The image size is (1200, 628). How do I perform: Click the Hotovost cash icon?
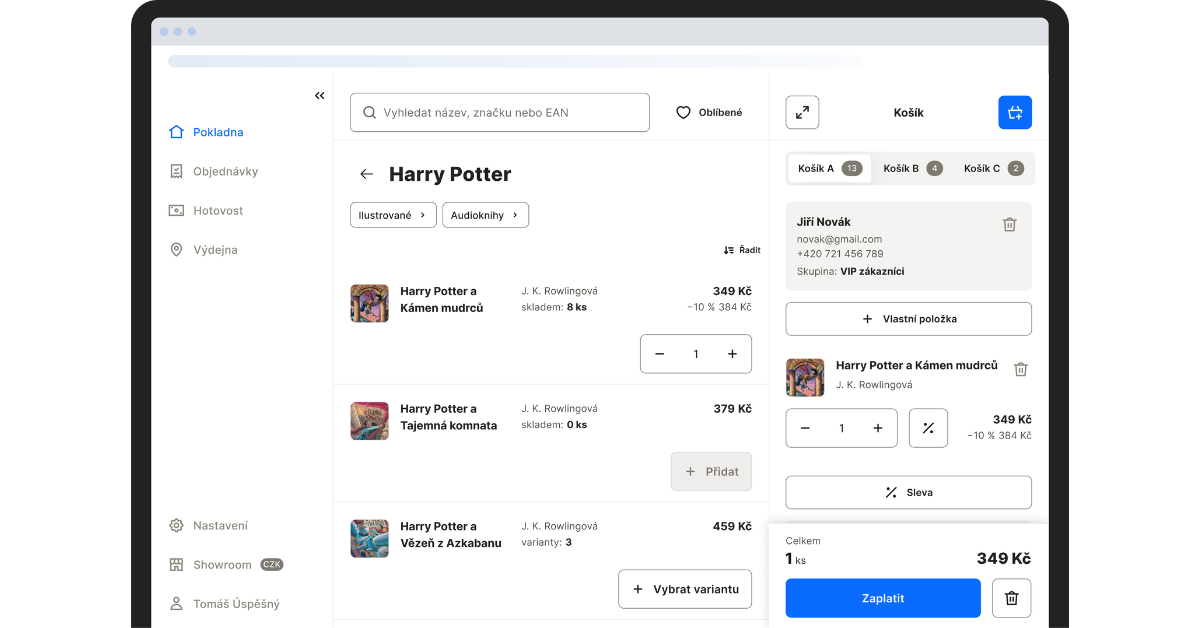point(177,211)
